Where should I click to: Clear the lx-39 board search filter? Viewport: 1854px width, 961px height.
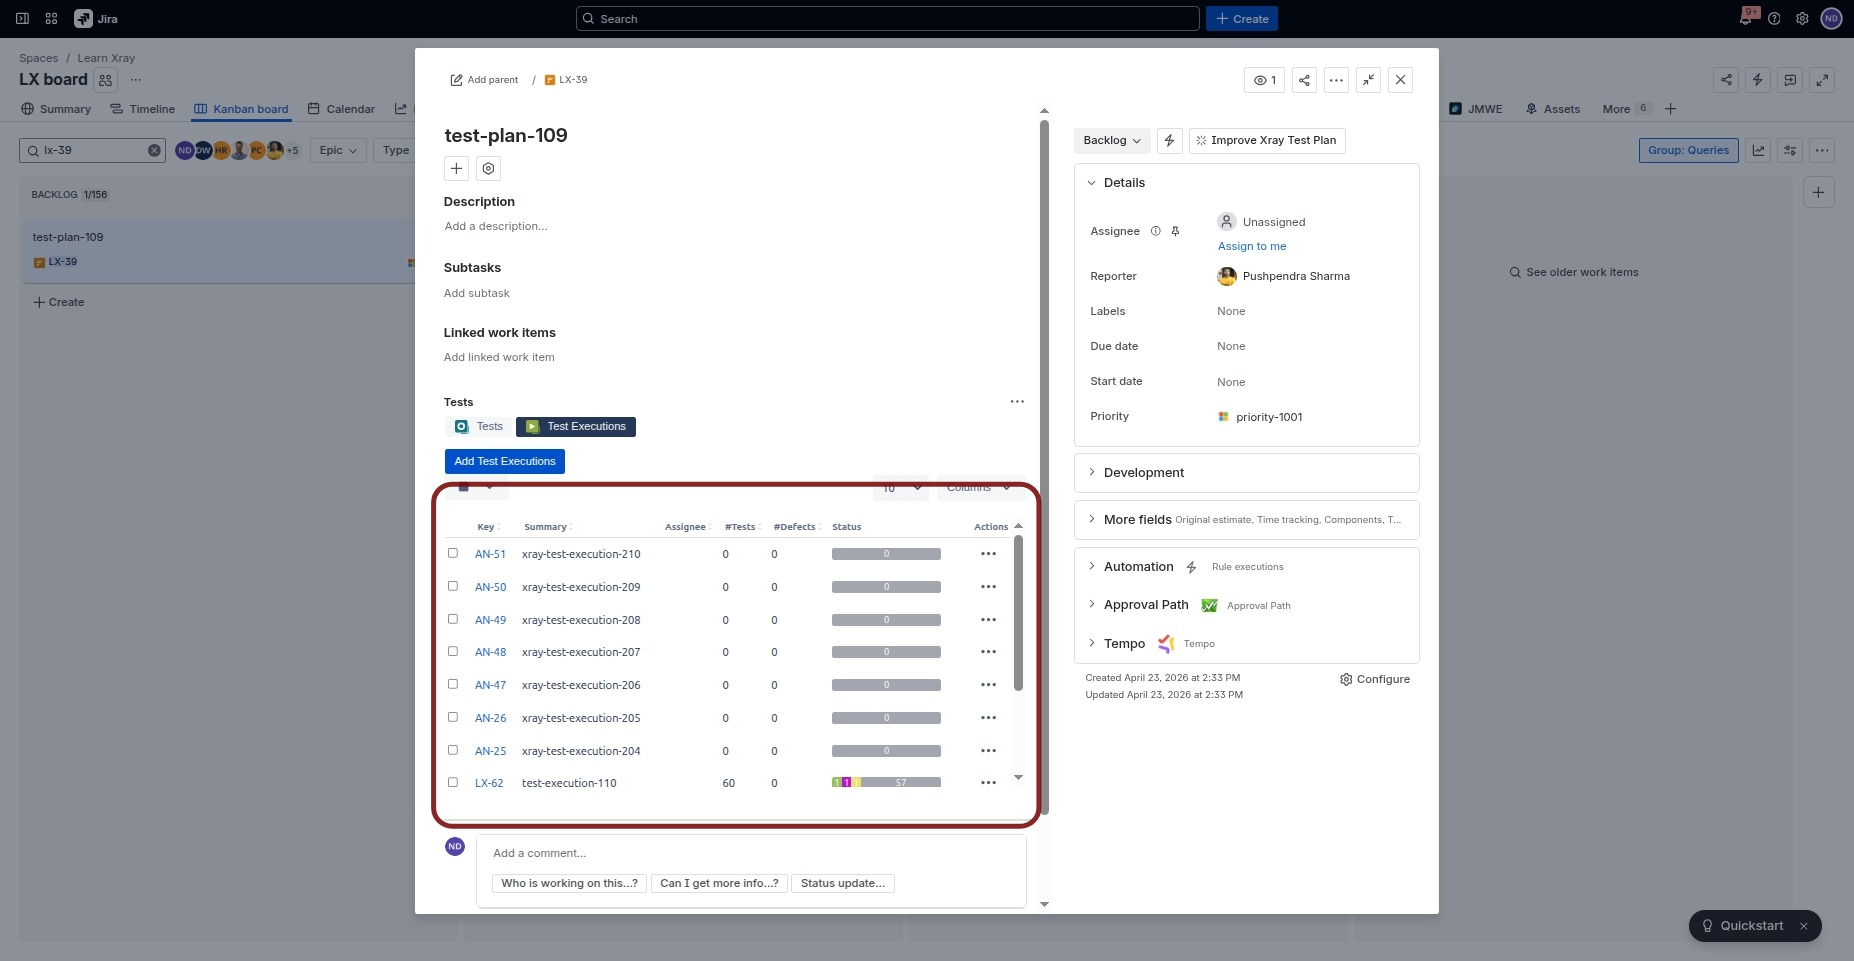point(154,150)
